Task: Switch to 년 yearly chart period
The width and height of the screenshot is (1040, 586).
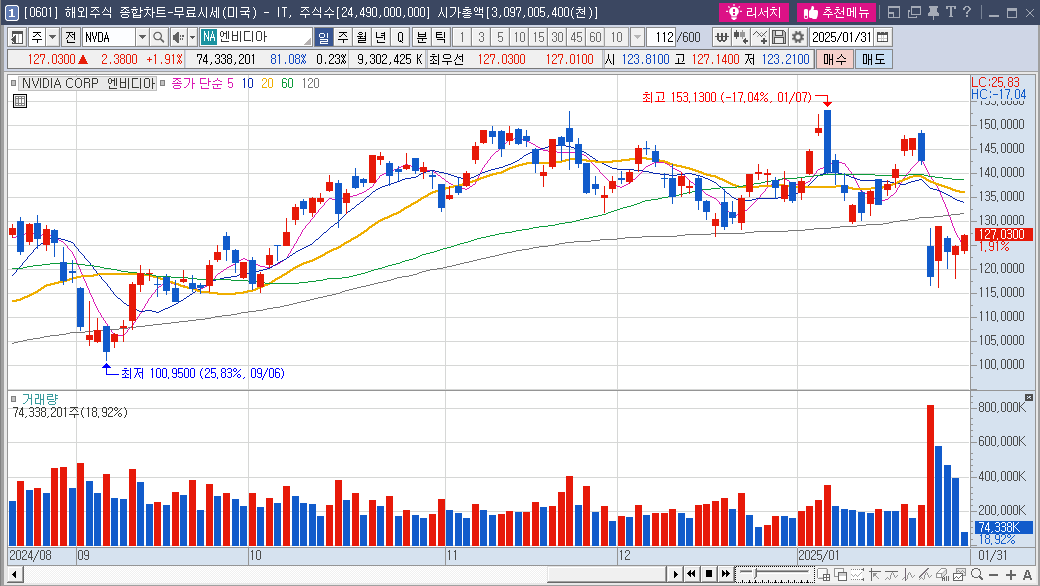Action: (x=381, y=37)
